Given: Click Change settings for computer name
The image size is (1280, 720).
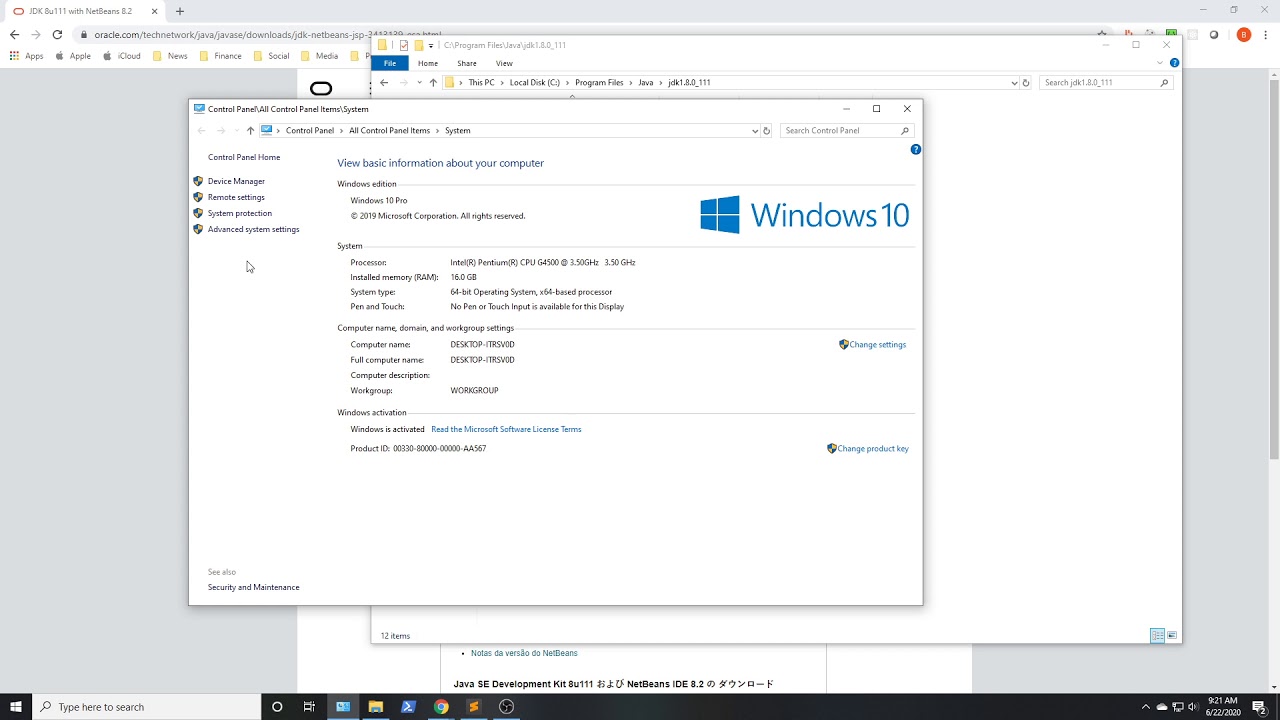Looking at the screenshot, I should click(x=877, y=344).
